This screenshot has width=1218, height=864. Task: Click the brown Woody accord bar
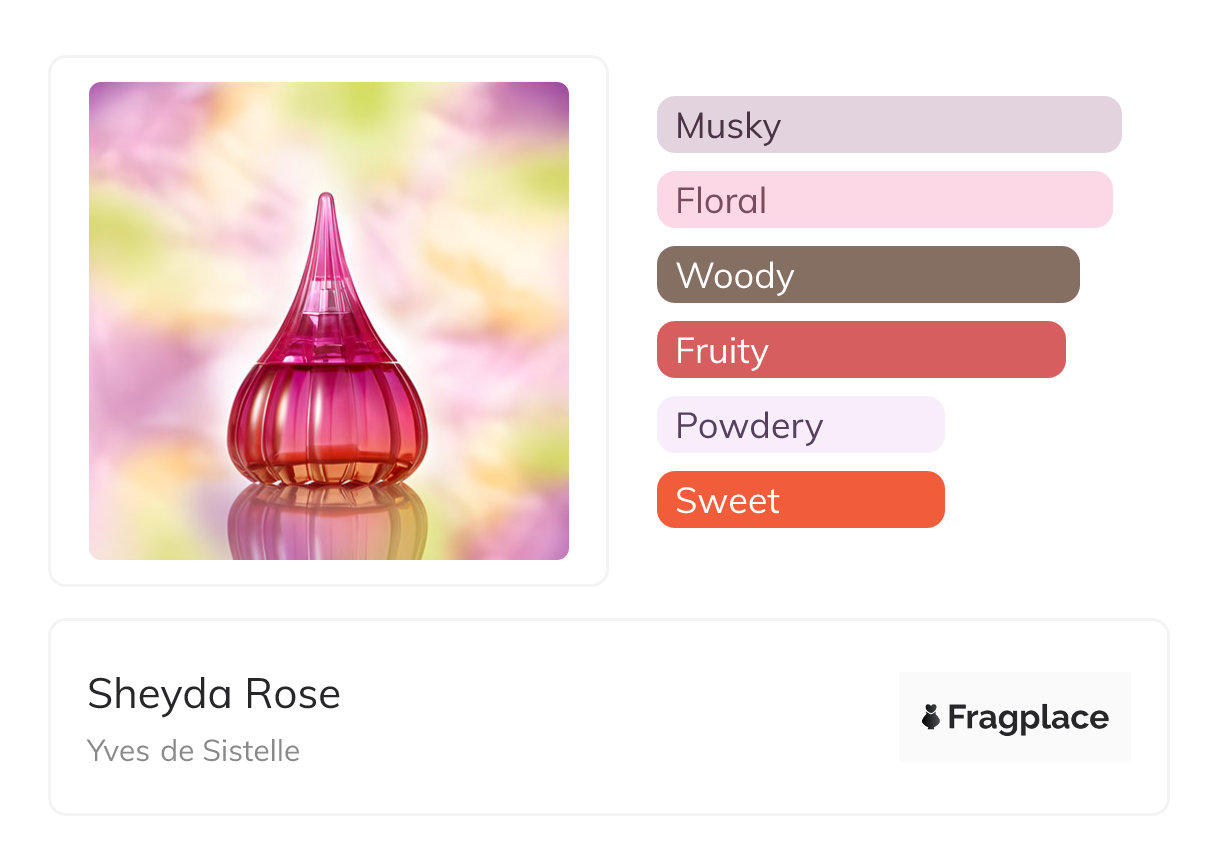pos(868,275)
